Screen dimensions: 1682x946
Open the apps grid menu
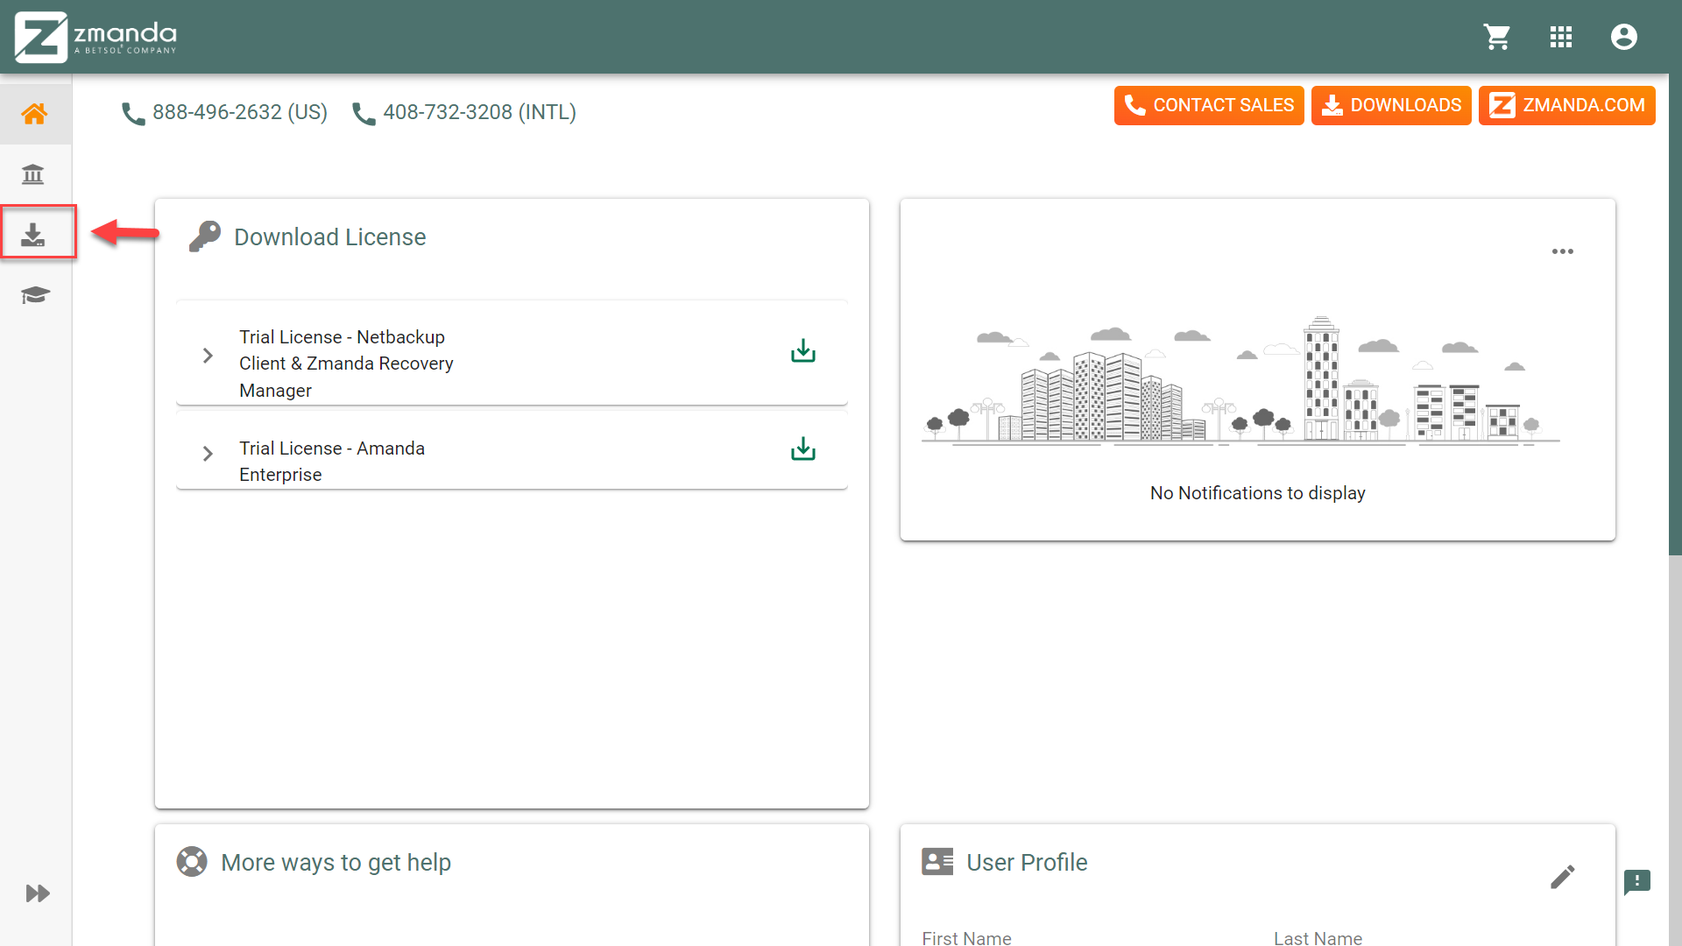coord(1561,37)
